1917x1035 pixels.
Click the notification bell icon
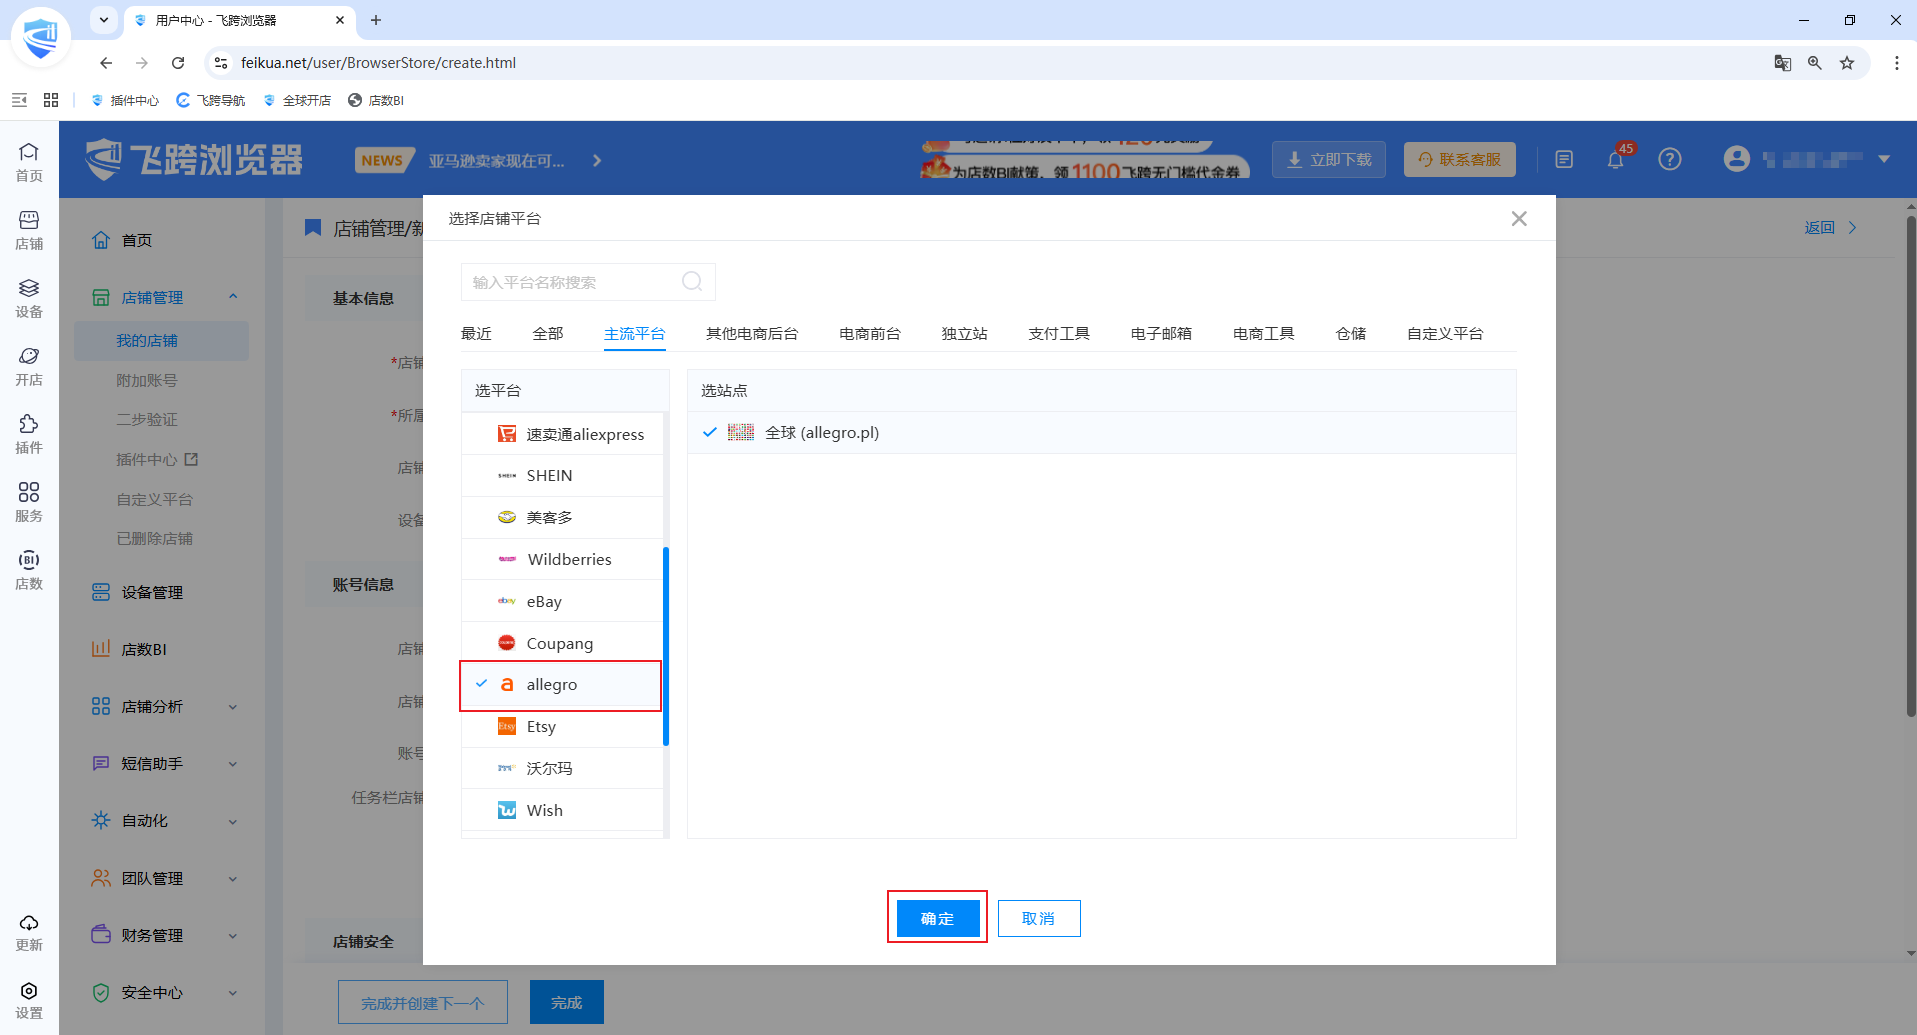(1616, 160)
